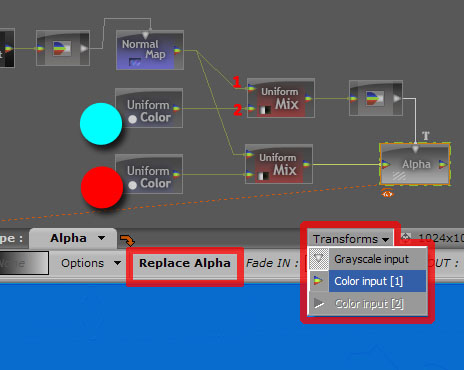464x370 pixels.
Task: Choose Grayscale input menu entry
Action: pos(368,259)
